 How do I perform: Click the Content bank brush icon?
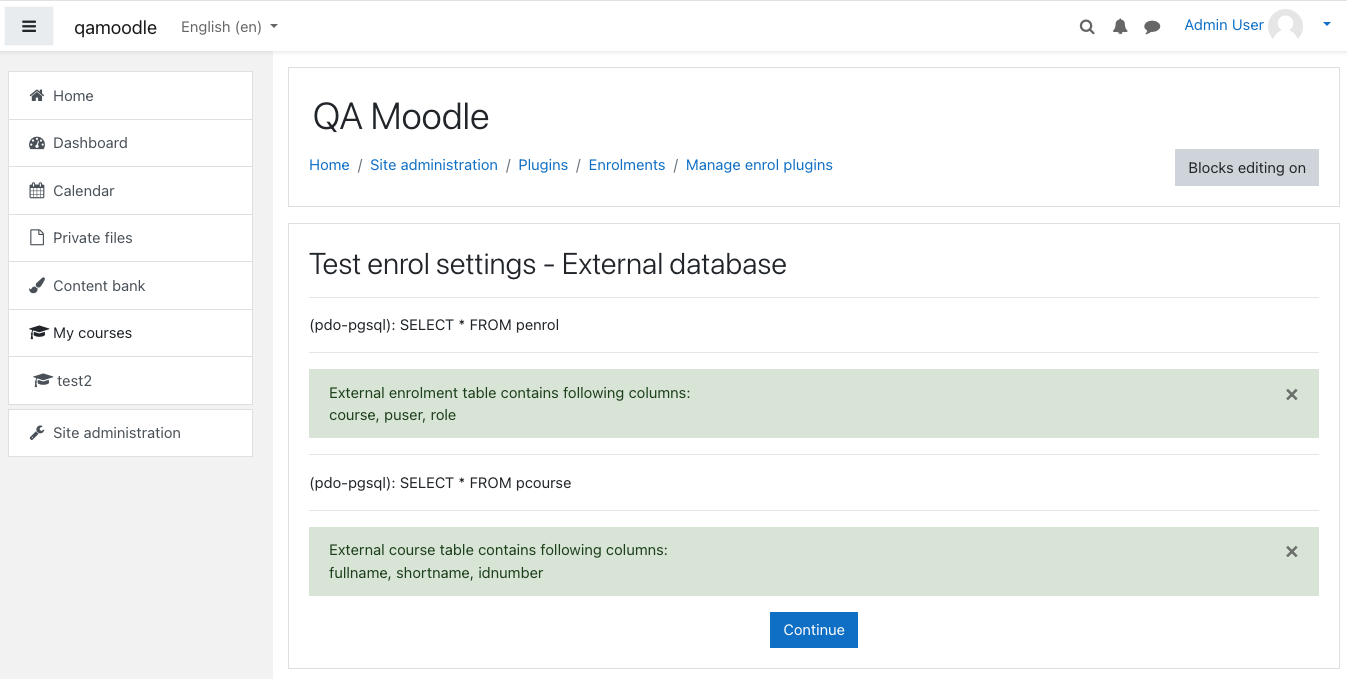[37, 286]
